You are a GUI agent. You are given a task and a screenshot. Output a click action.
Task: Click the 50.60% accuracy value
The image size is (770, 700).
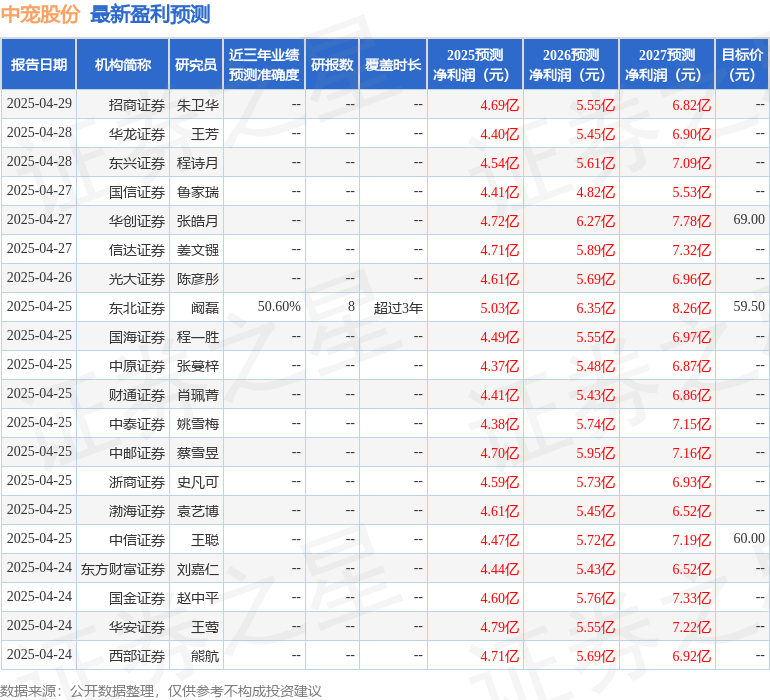(279, 306)
